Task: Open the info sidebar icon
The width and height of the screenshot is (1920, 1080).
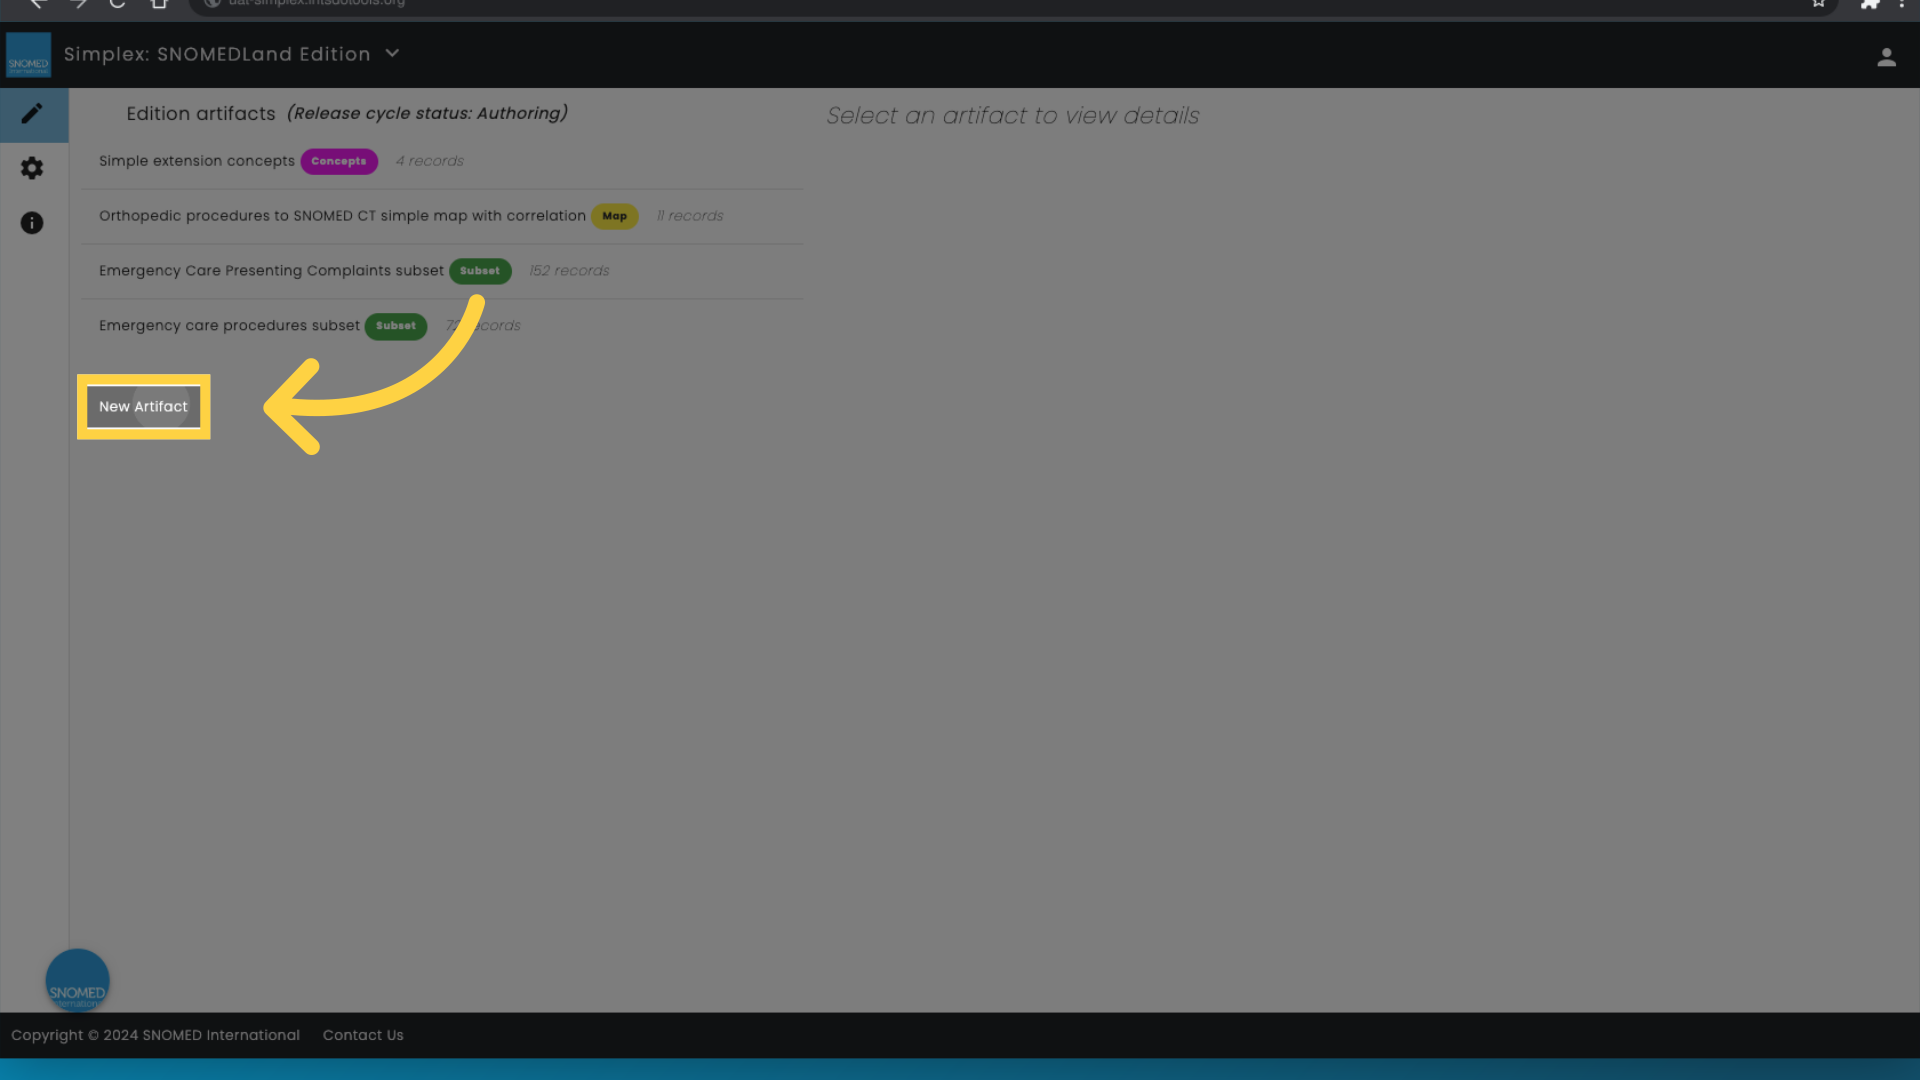Action: [x=32, y=223]
